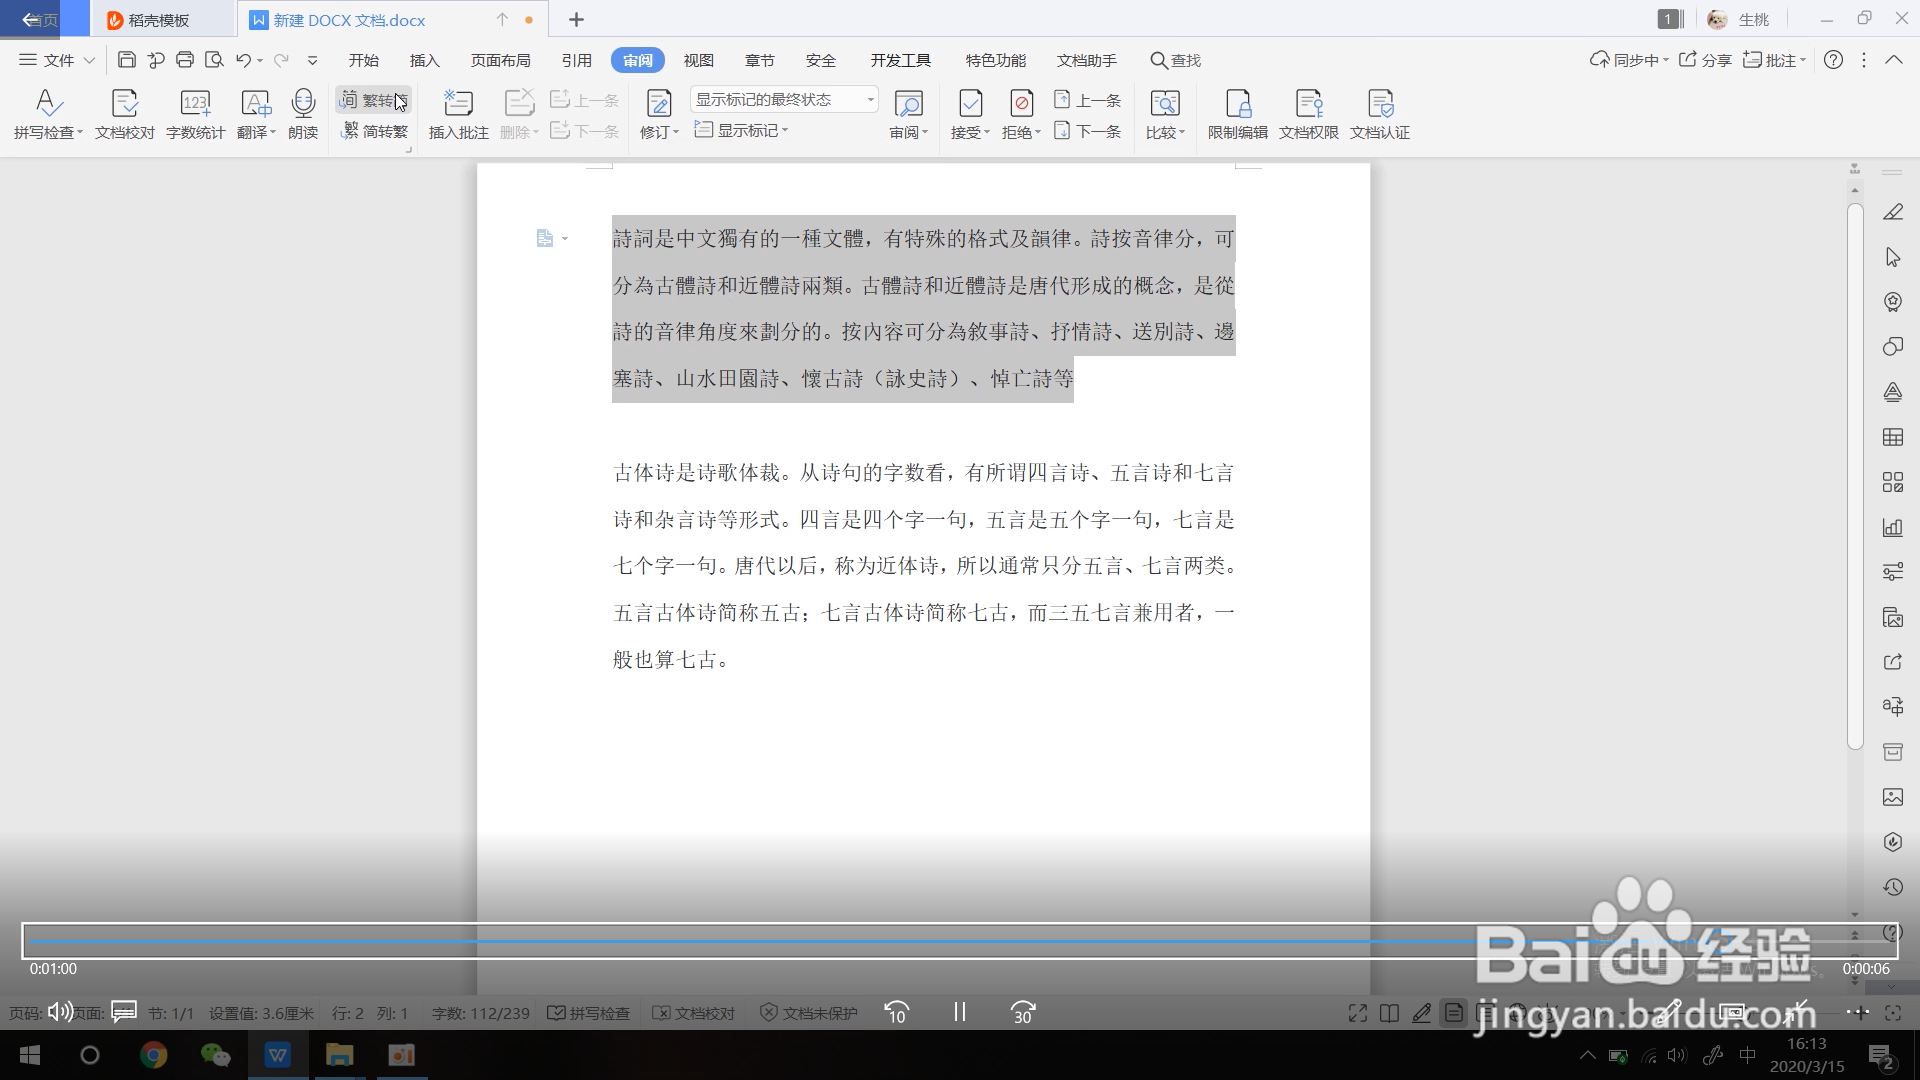This screenshot has width=1920, height=1080.
Task: Click the video progress bar
Action: [x=960, y=941]
